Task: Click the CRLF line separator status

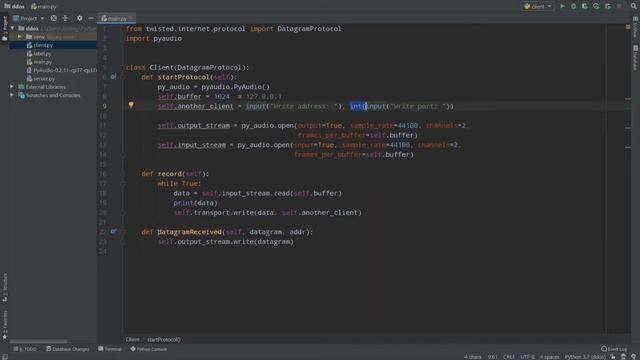Action: click(509, 357)
